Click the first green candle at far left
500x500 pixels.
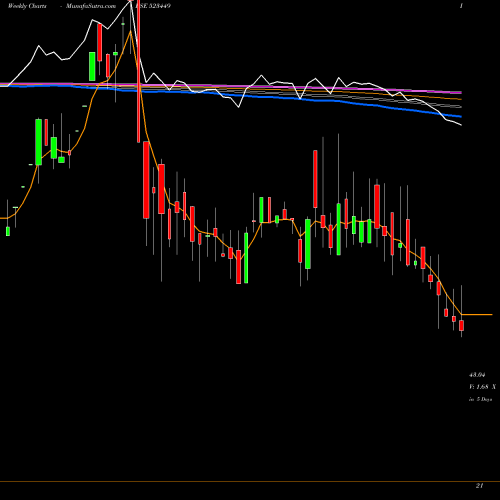[8, 231]
